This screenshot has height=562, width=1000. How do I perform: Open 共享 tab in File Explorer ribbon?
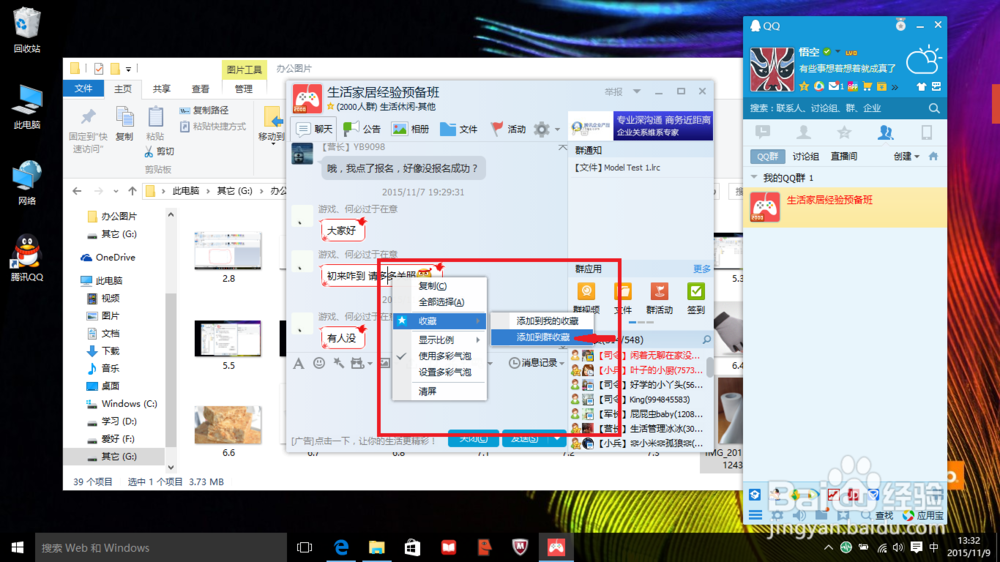[161, 89]
